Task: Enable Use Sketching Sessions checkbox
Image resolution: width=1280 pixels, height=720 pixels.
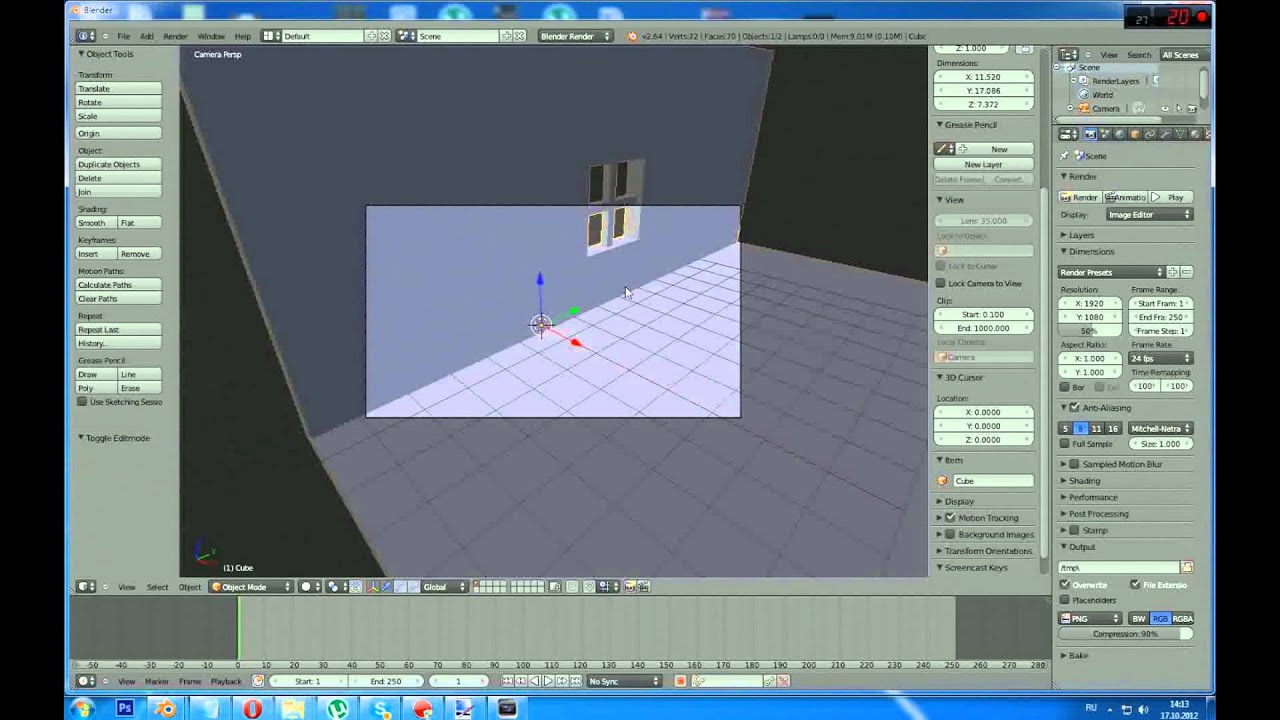Action: click(x=82, y=402)
